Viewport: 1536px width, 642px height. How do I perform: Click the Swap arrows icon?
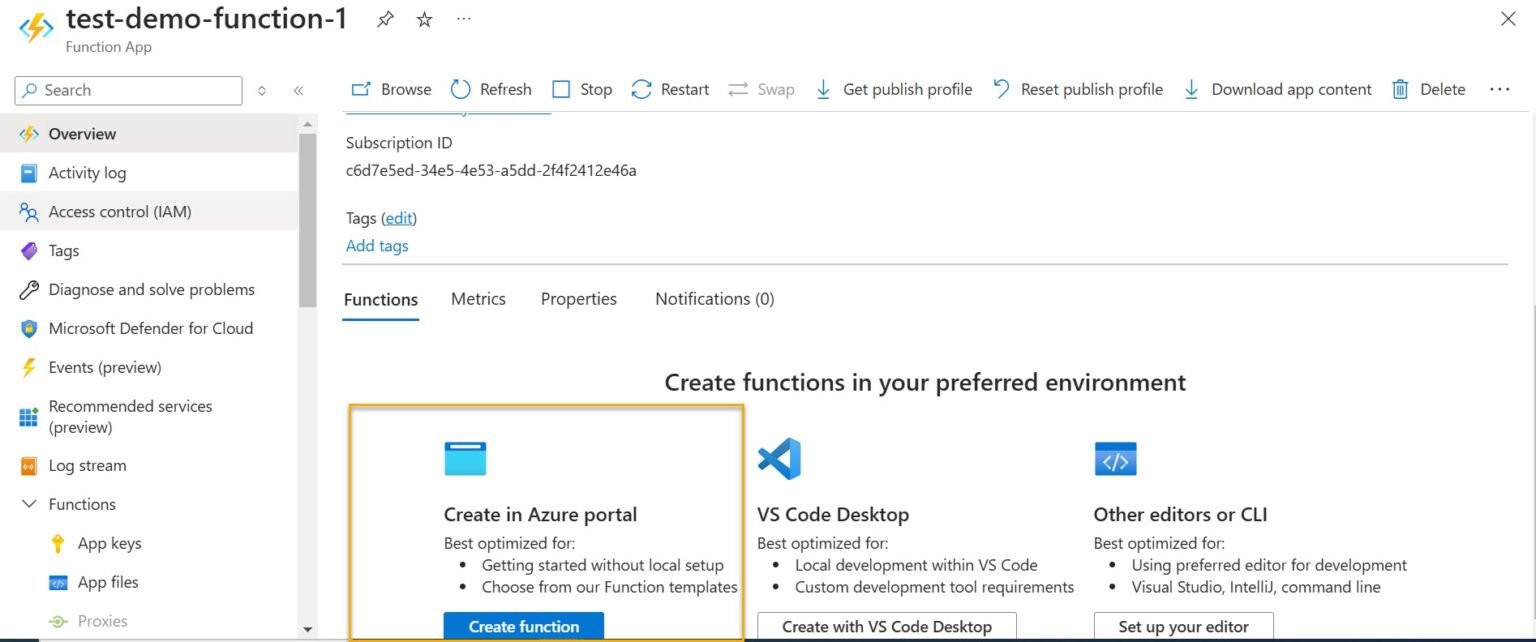(x=738, y=89)
